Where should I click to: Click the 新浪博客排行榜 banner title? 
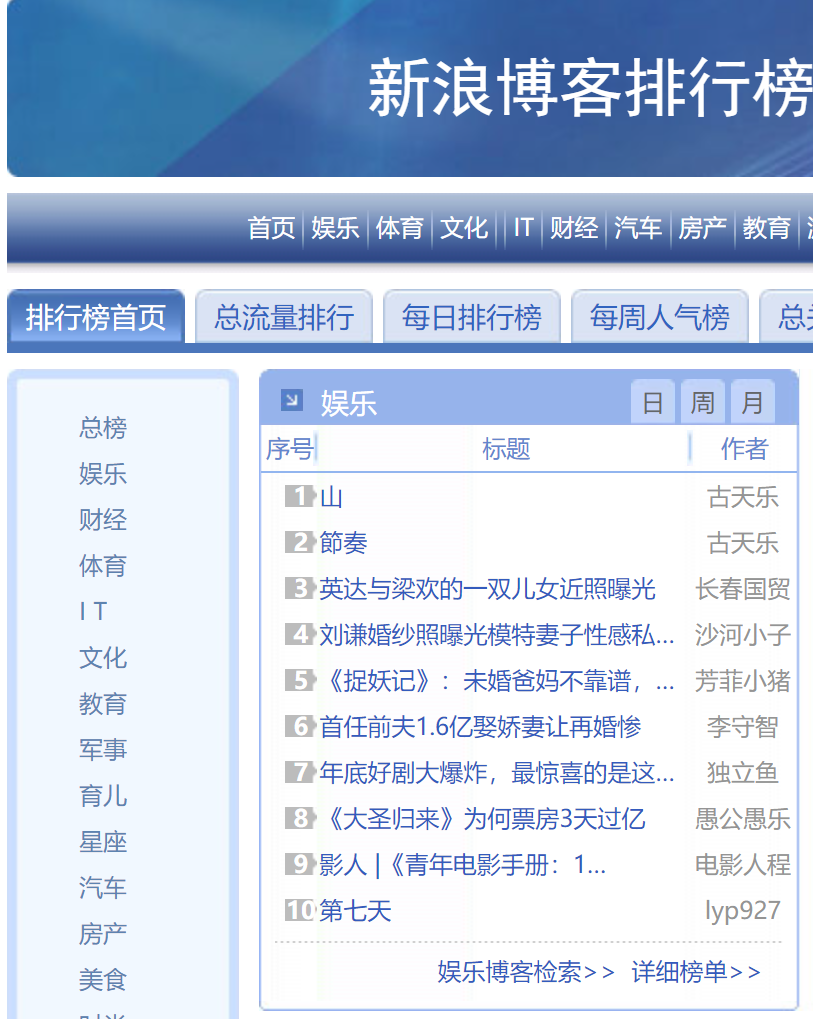590,88
